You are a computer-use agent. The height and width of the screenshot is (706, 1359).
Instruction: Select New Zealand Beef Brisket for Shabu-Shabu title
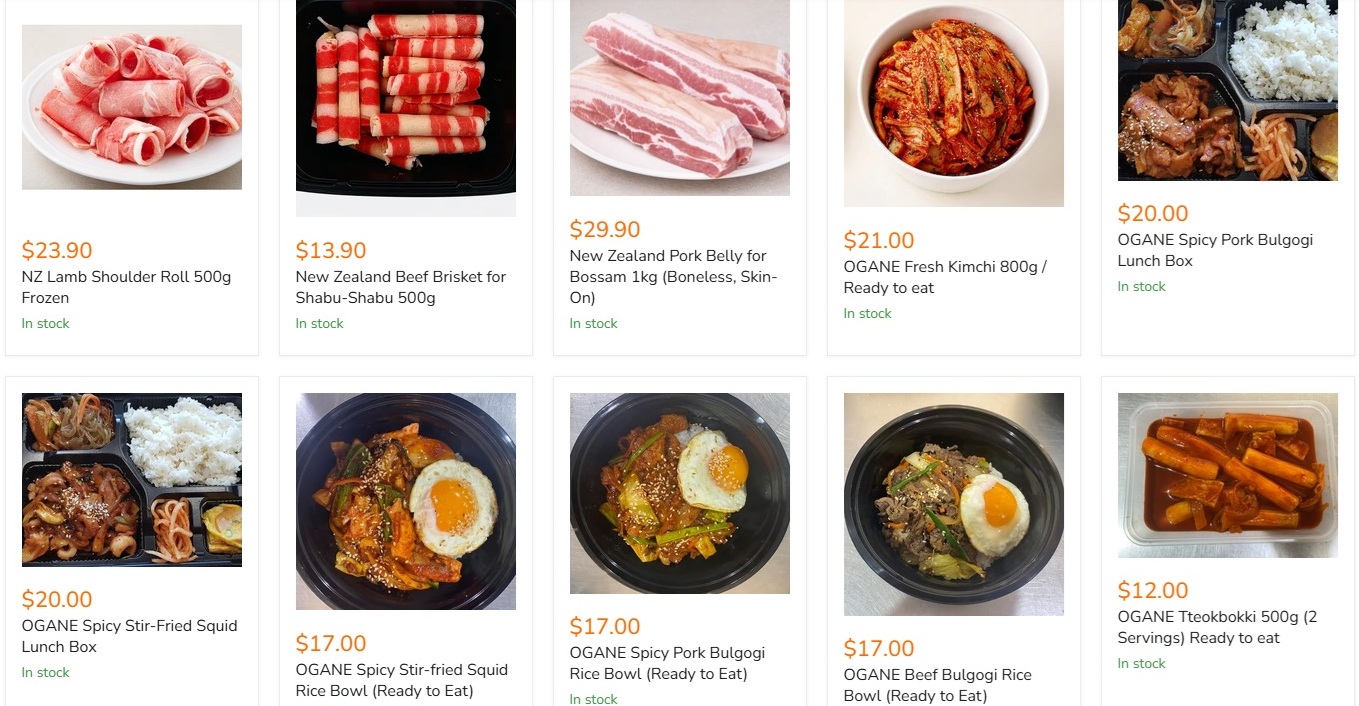400,287
